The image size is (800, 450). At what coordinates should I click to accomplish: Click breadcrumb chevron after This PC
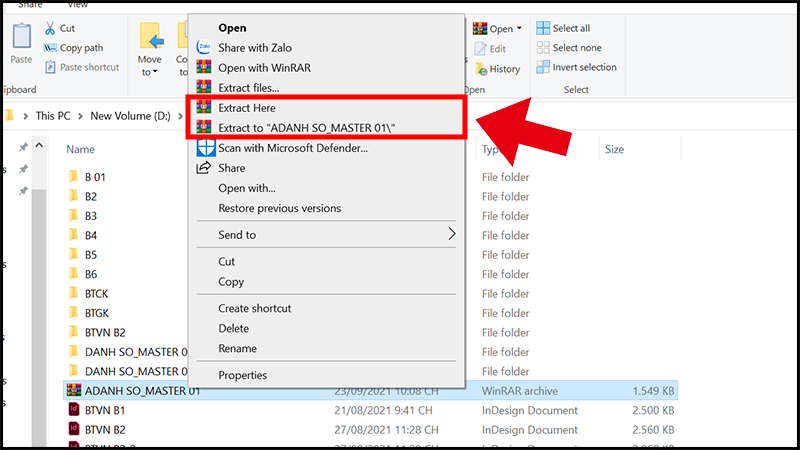pos(80,116)
